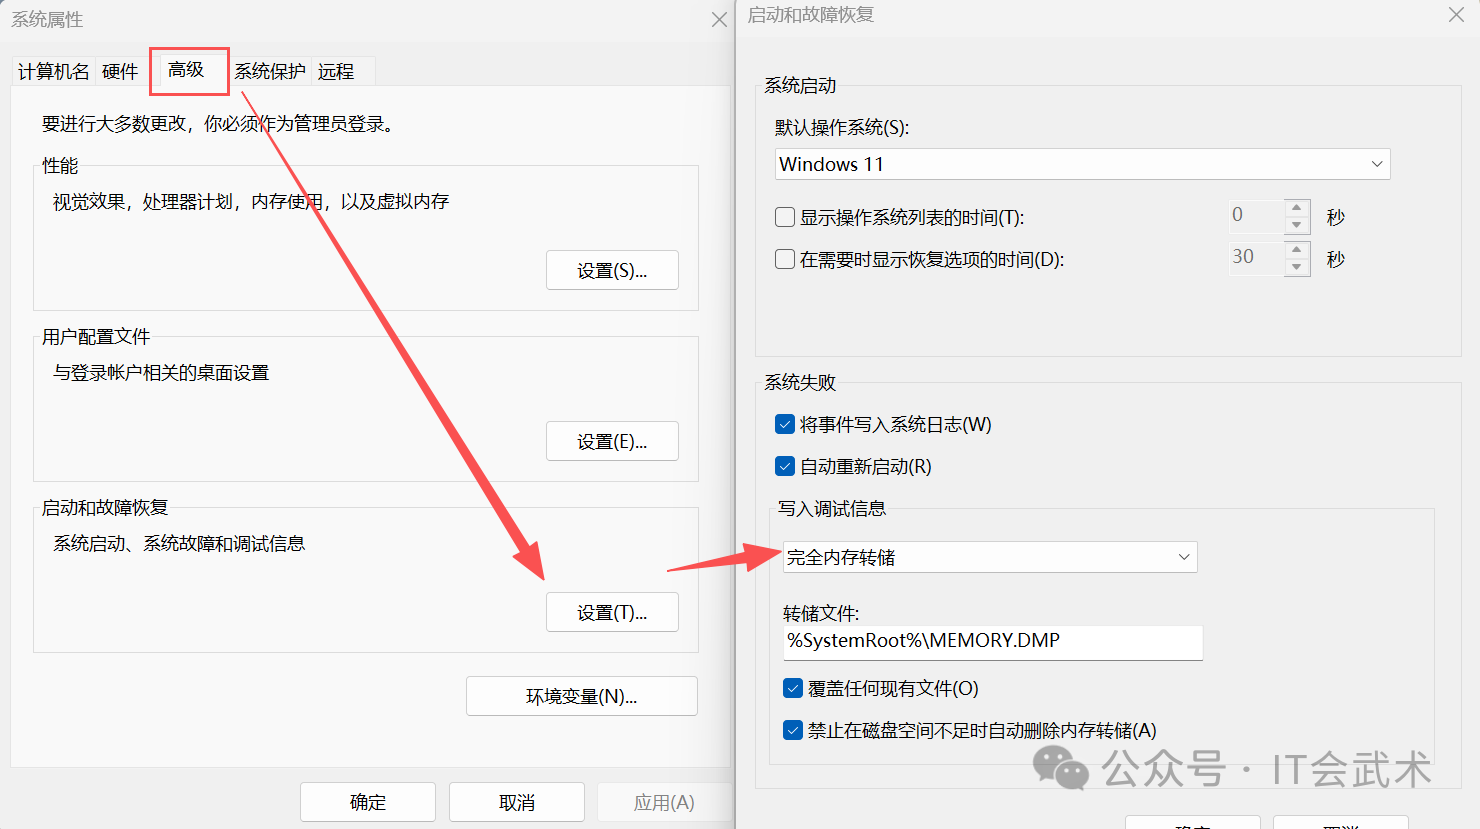
Task: Toggle 将事件写入系统日志(W) checkbox
Action: coord(785,424)
